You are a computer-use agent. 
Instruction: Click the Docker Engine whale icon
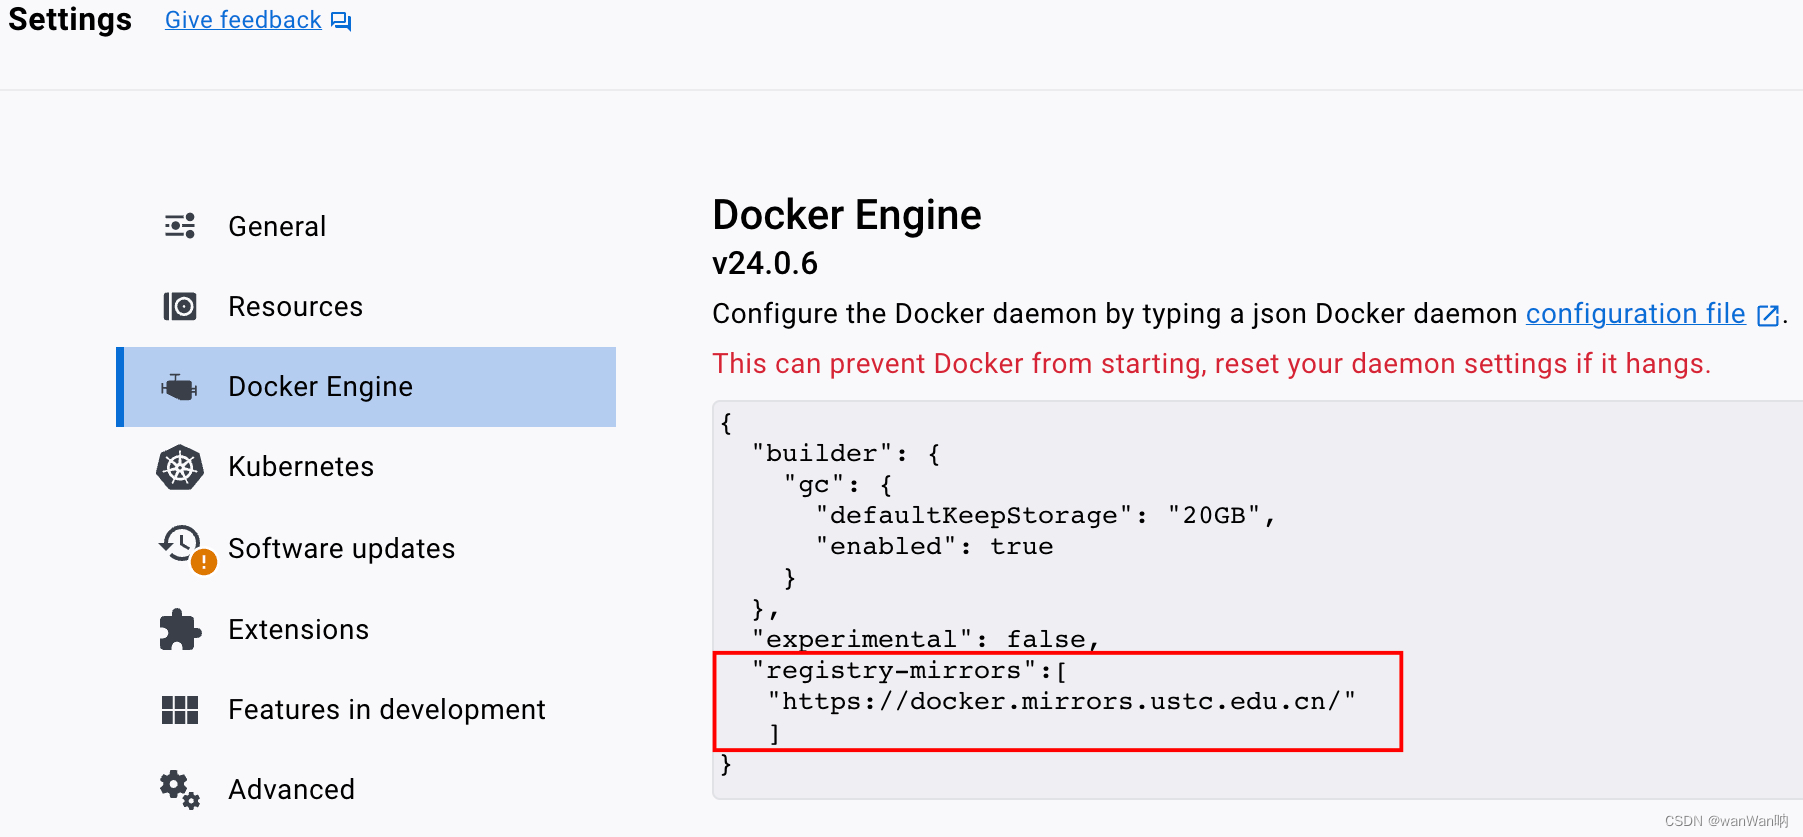(179, 387)
